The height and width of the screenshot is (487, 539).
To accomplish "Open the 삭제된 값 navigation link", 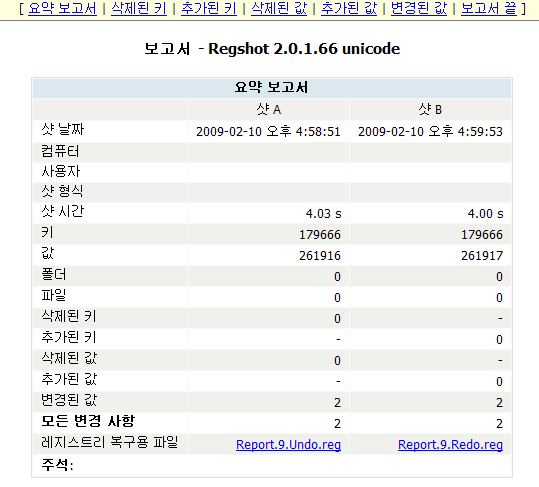I will coord(279,8).
